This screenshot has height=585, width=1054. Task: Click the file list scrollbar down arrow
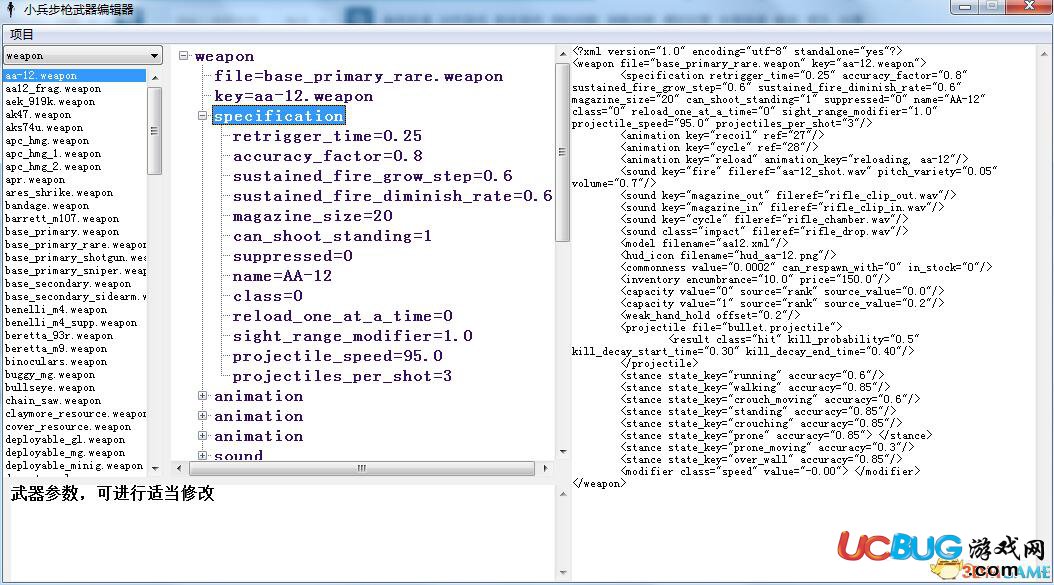tap(155, 468)
